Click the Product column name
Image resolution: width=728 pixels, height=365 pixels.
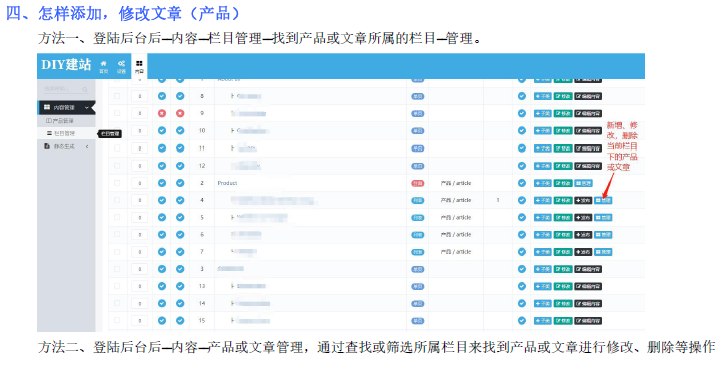(x=228, y=183)
